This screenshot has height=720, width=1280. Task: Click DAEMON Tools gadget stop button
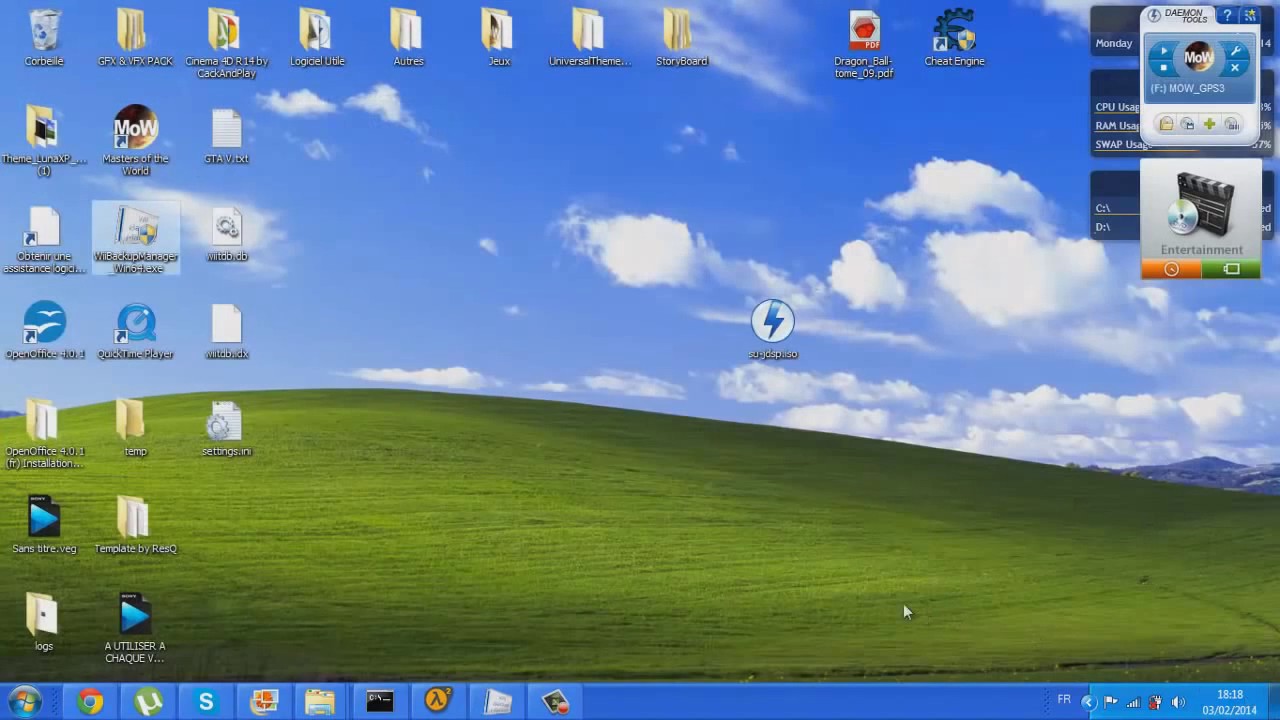pyautogui.click(x=1164, y=68)
